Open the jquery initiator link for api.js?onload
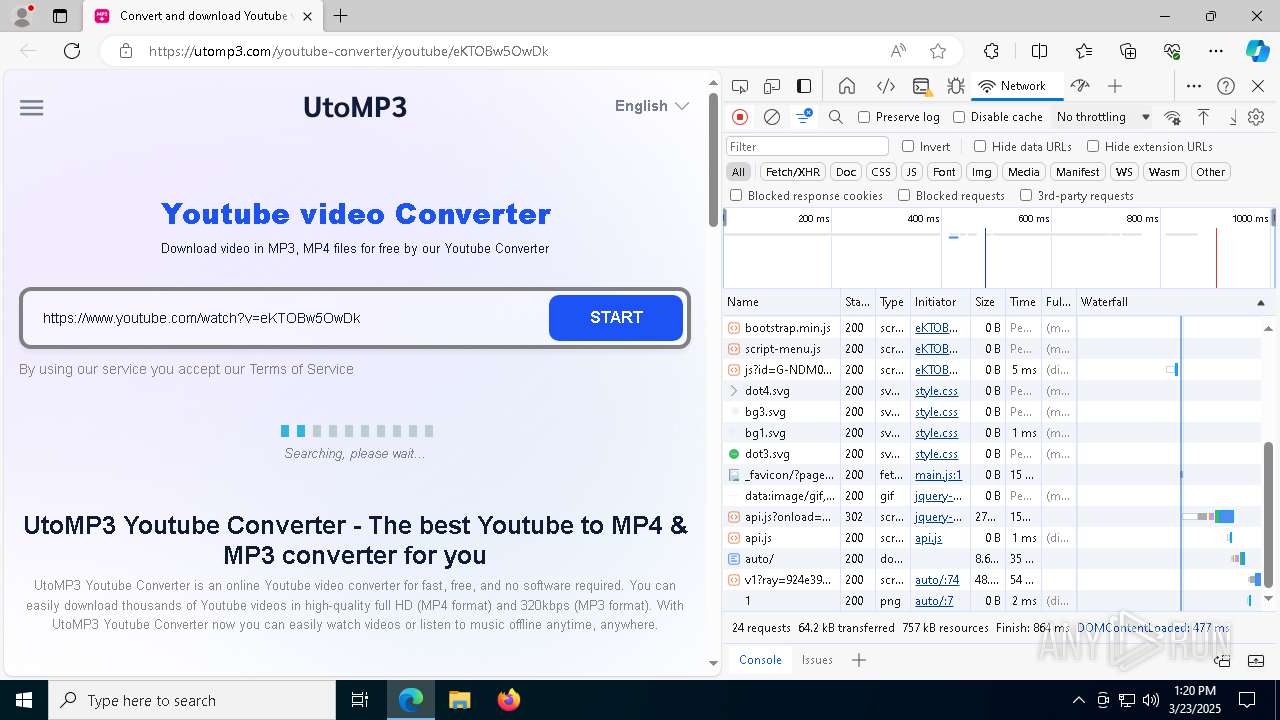1280x720 pixels. [938, 517]
